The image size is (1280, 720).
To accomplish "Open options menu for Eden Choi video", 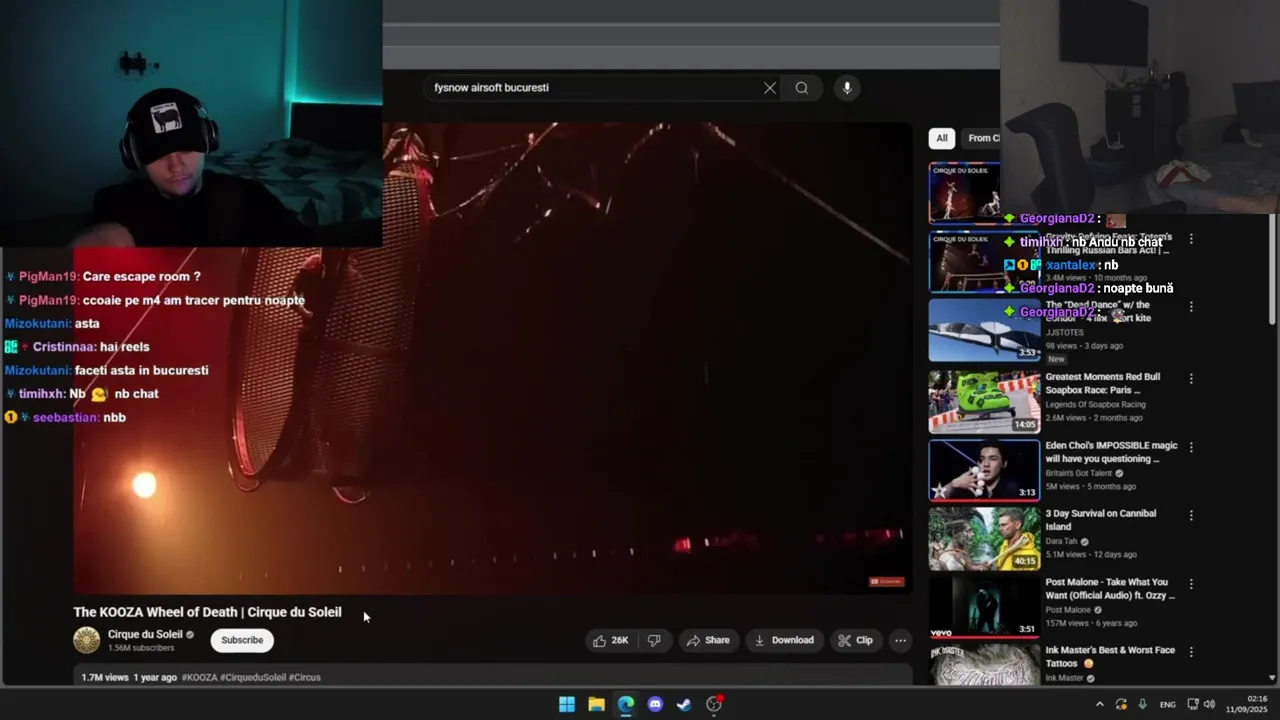I will click(1191, 447).
